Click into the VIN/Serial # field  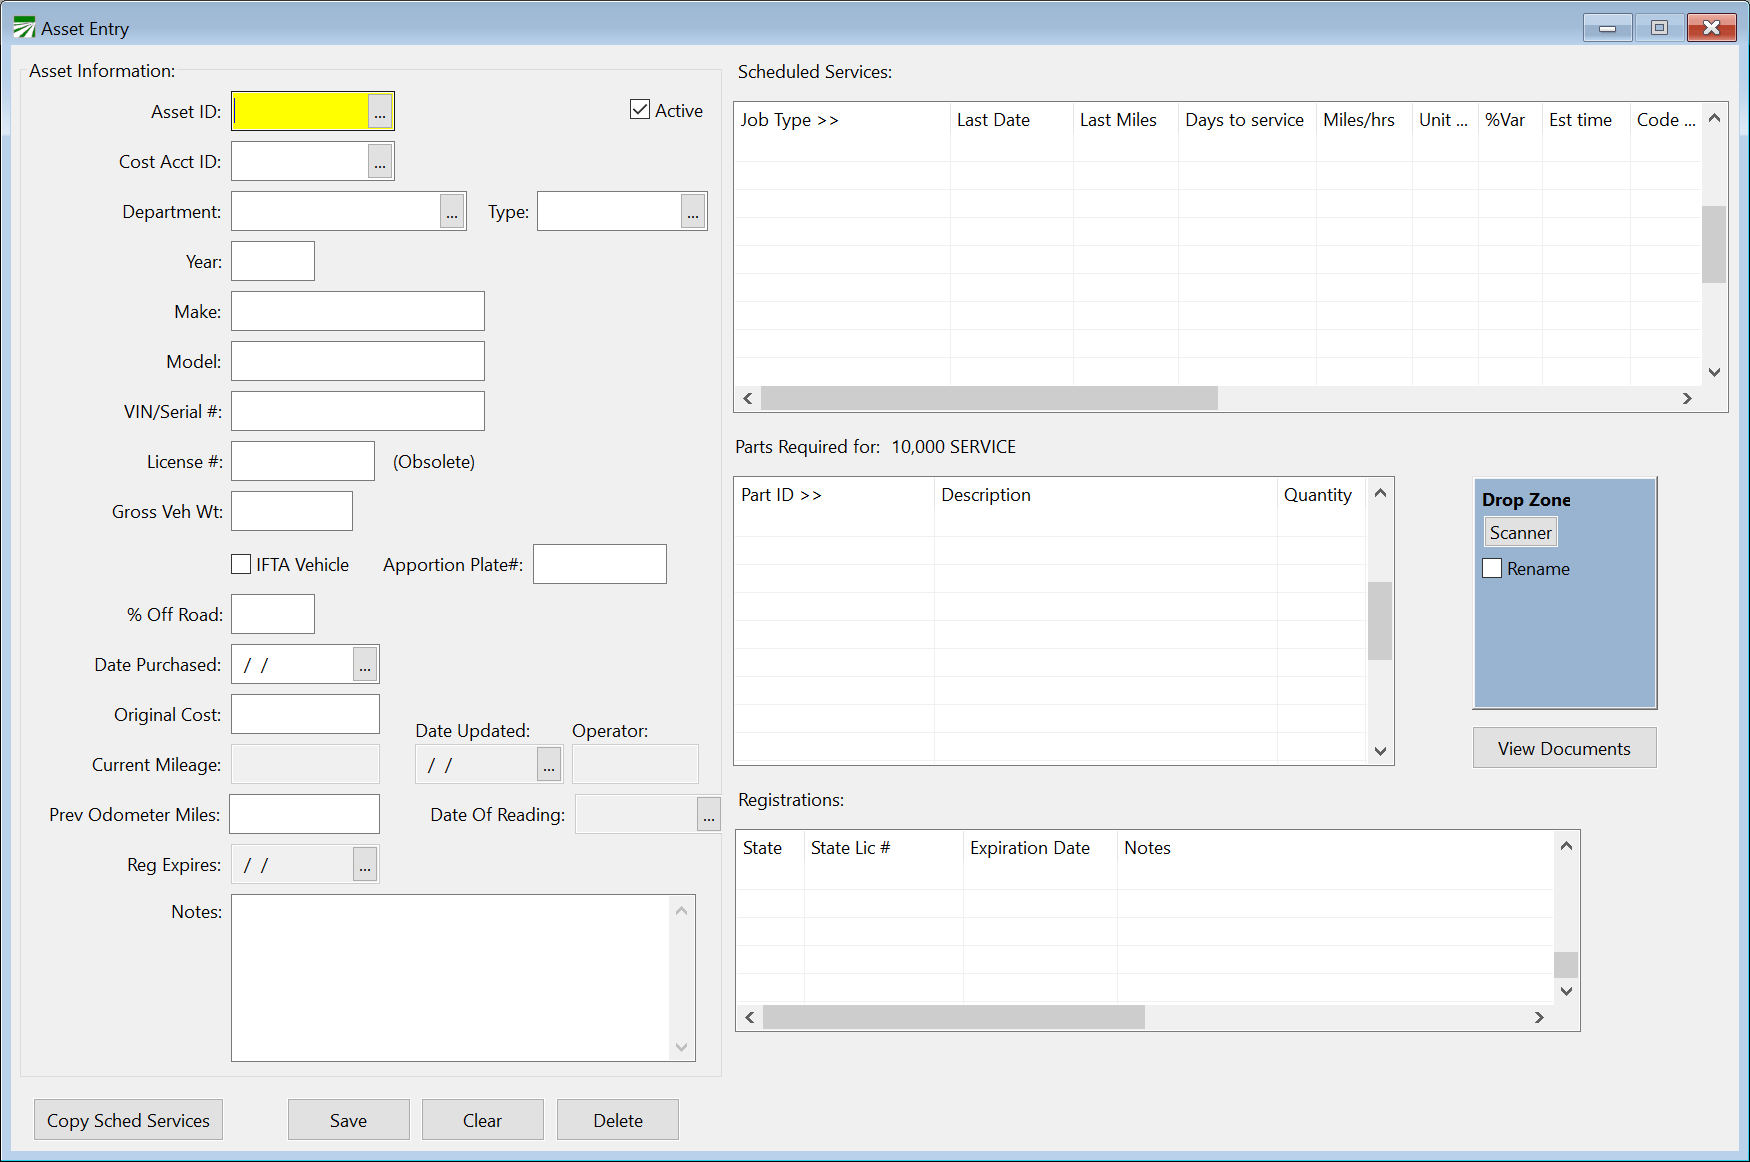click(358, 411)
